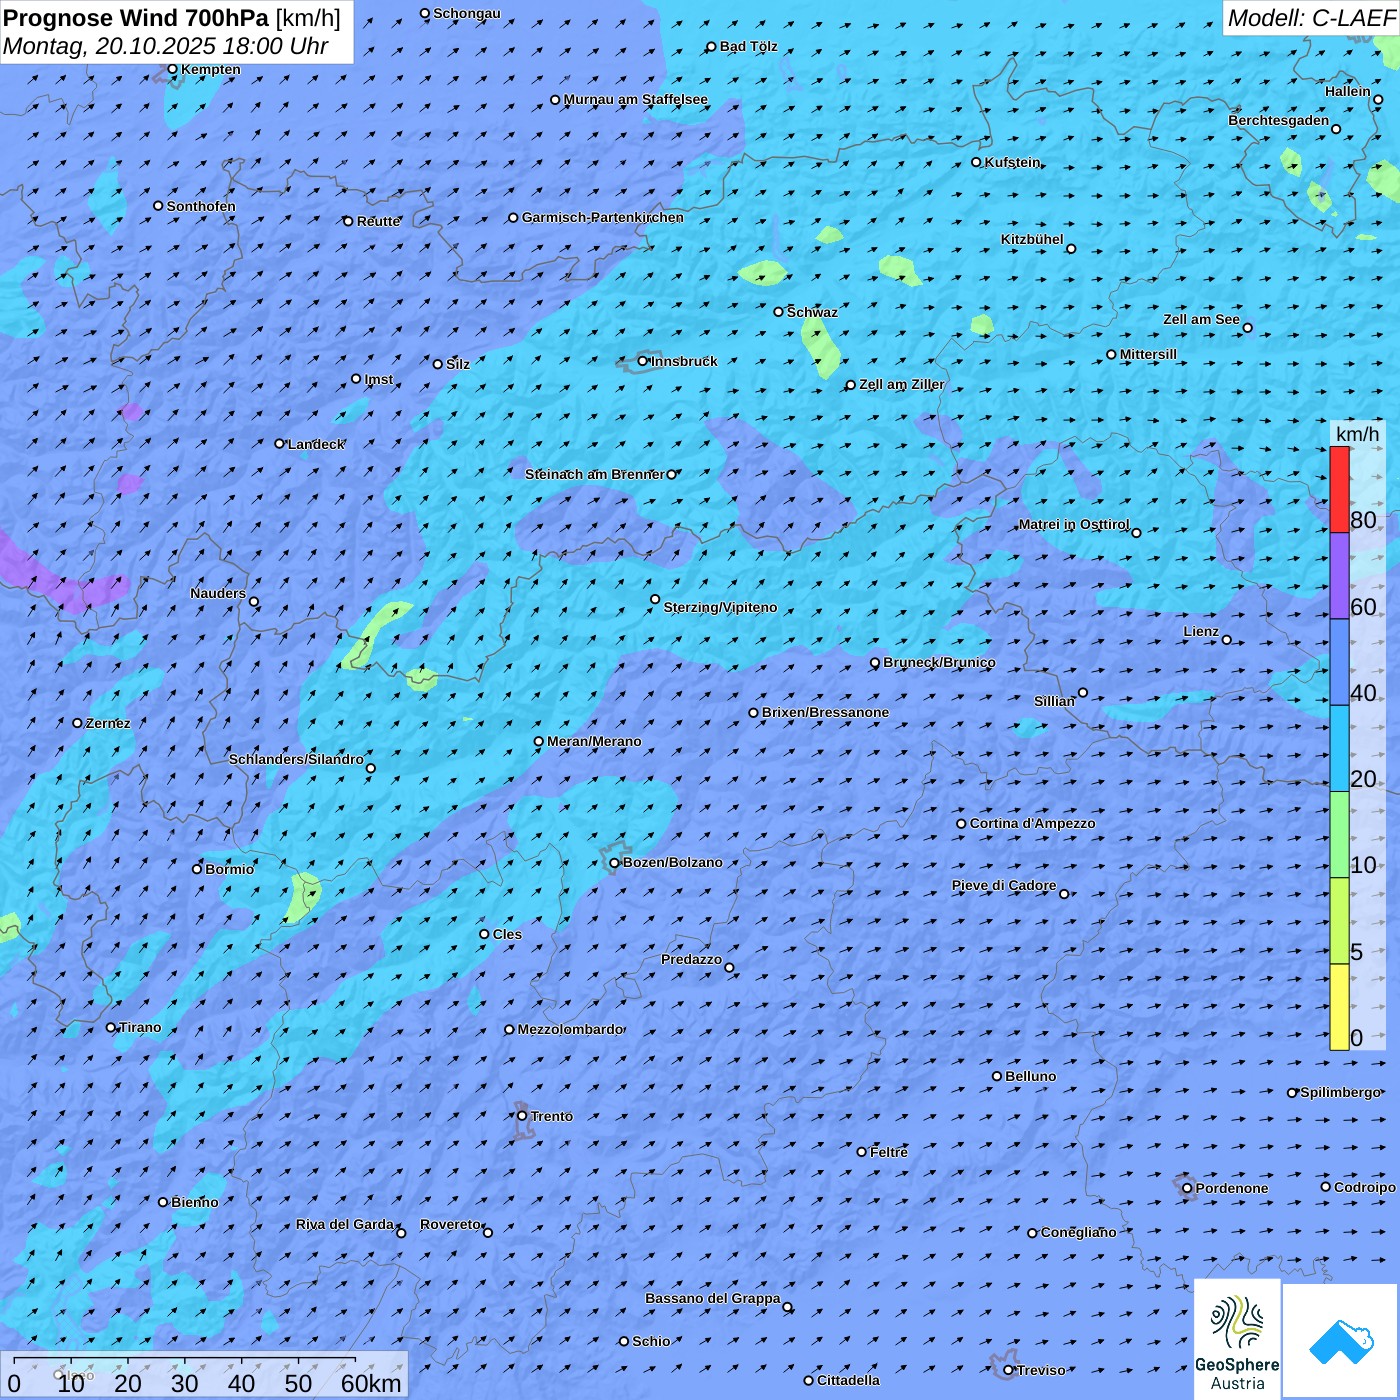Click the Sonthofen city label
Screen dimensions: 1400x1400
point(201,206)
